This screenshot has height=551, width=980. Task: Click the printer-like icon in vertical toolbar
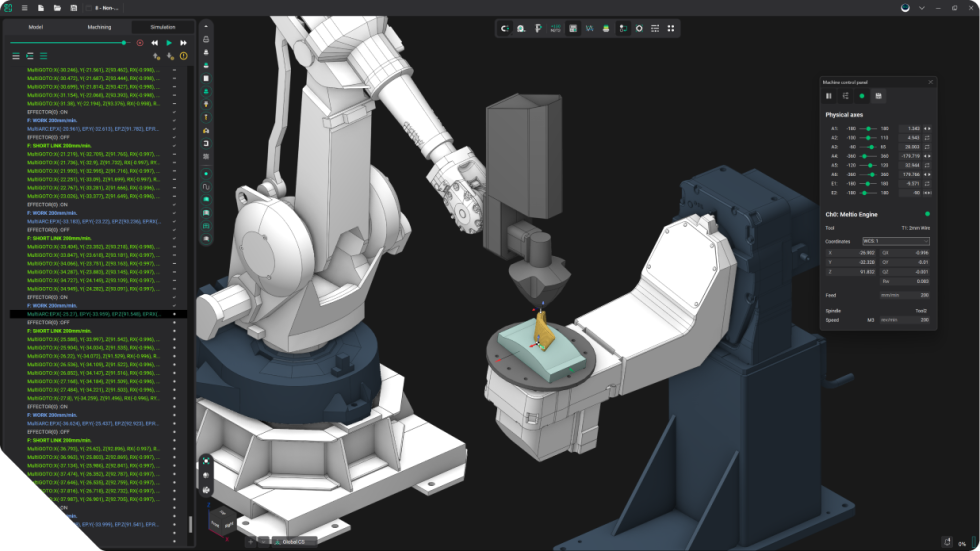click(x=206, y=39)
